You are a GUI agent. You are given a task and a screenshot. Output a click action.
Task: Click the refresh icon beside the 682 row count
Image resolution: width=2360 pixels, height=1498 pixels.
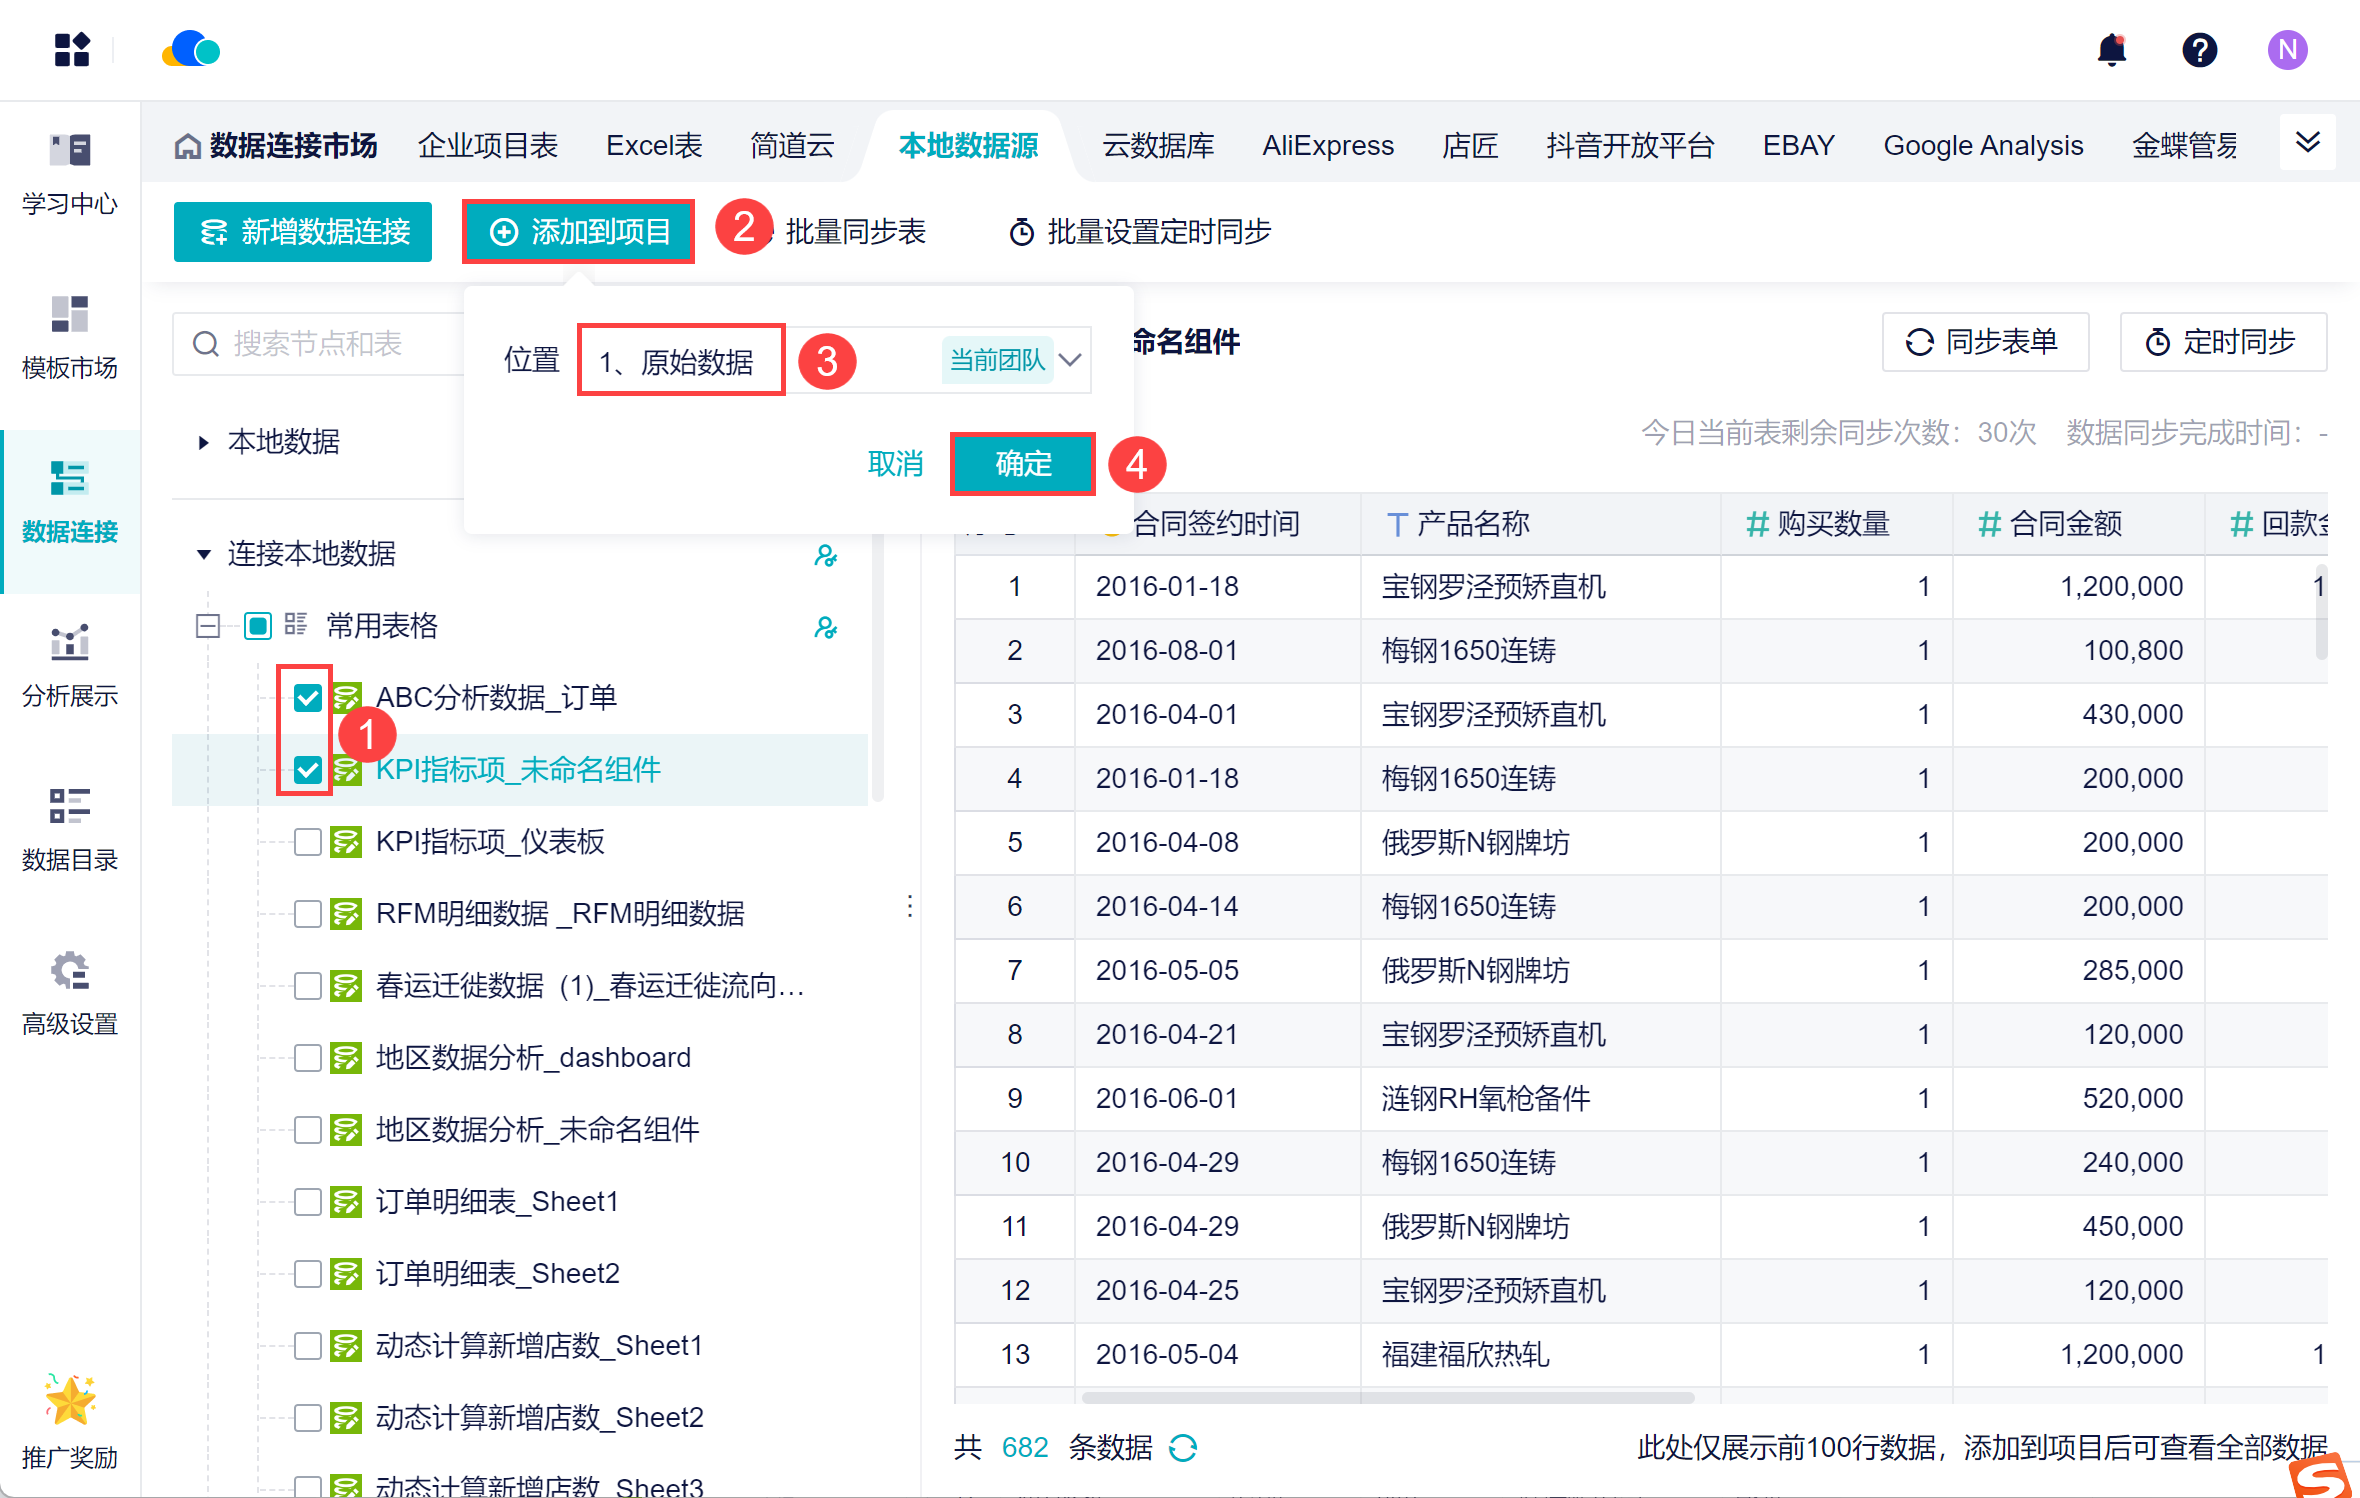pos(1183,1447)
